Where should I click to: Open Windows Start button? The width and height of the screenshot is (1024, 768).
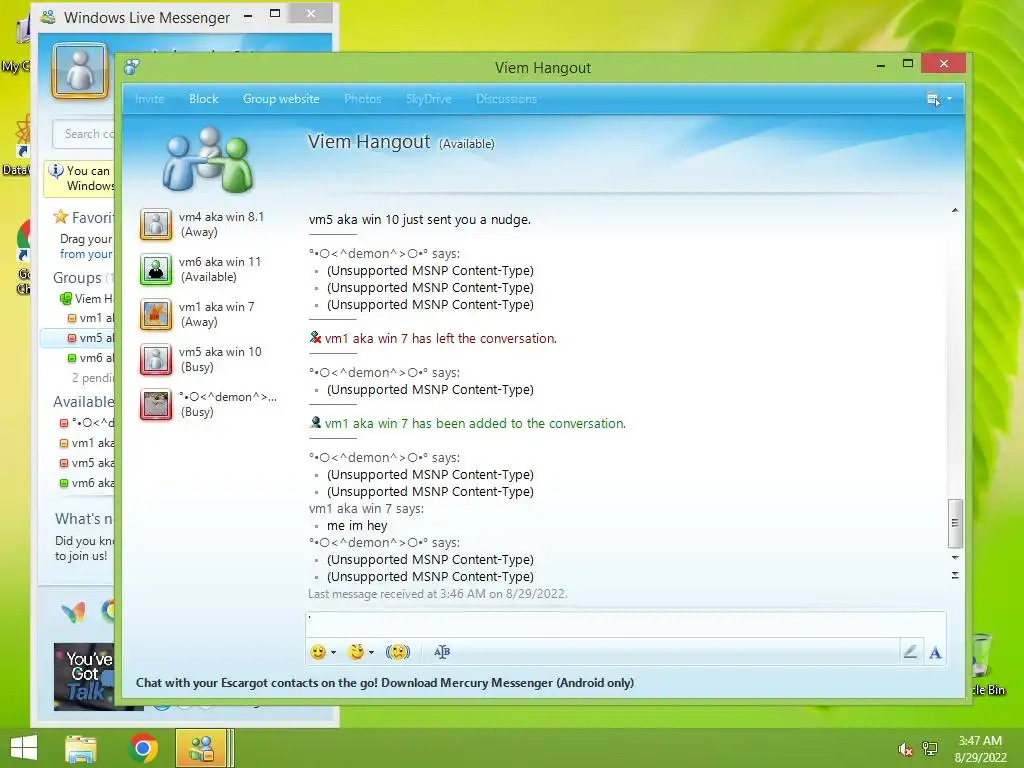[24, 748]
